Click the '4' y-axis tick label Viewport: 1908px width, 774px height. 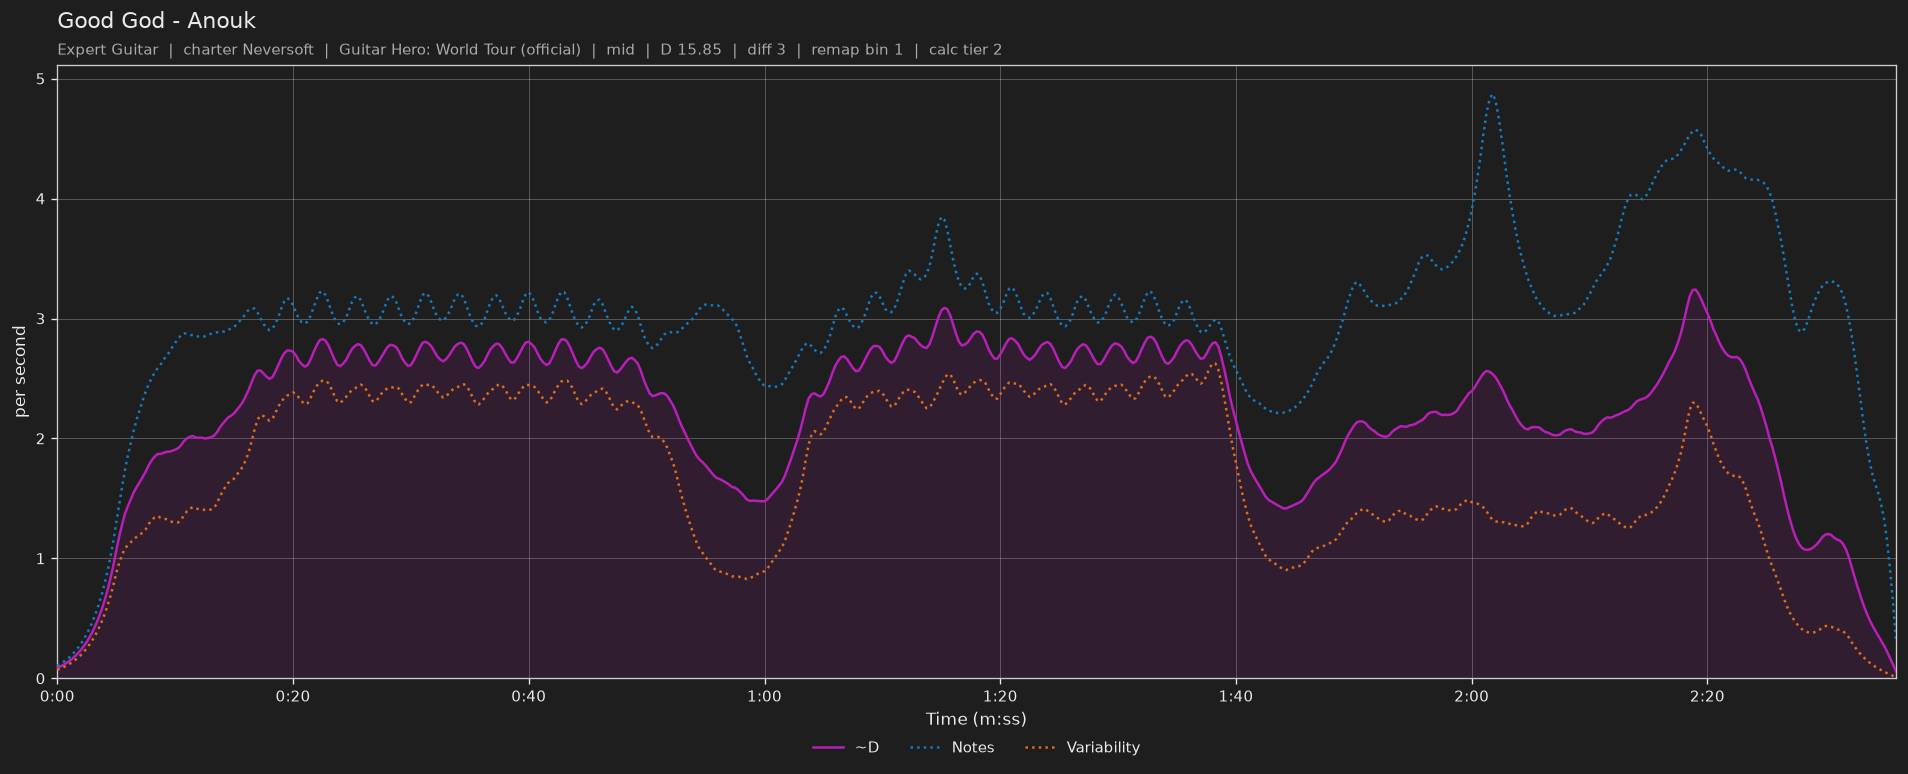point(41,200)
